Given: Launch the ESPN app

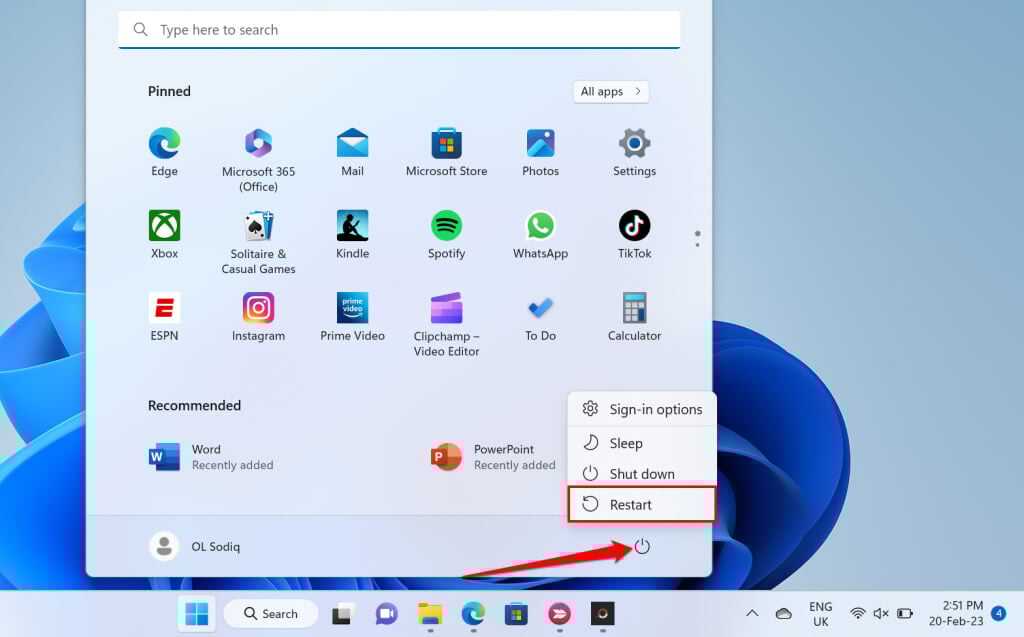Looking at the screenshot, I should (x=164, y=317).
